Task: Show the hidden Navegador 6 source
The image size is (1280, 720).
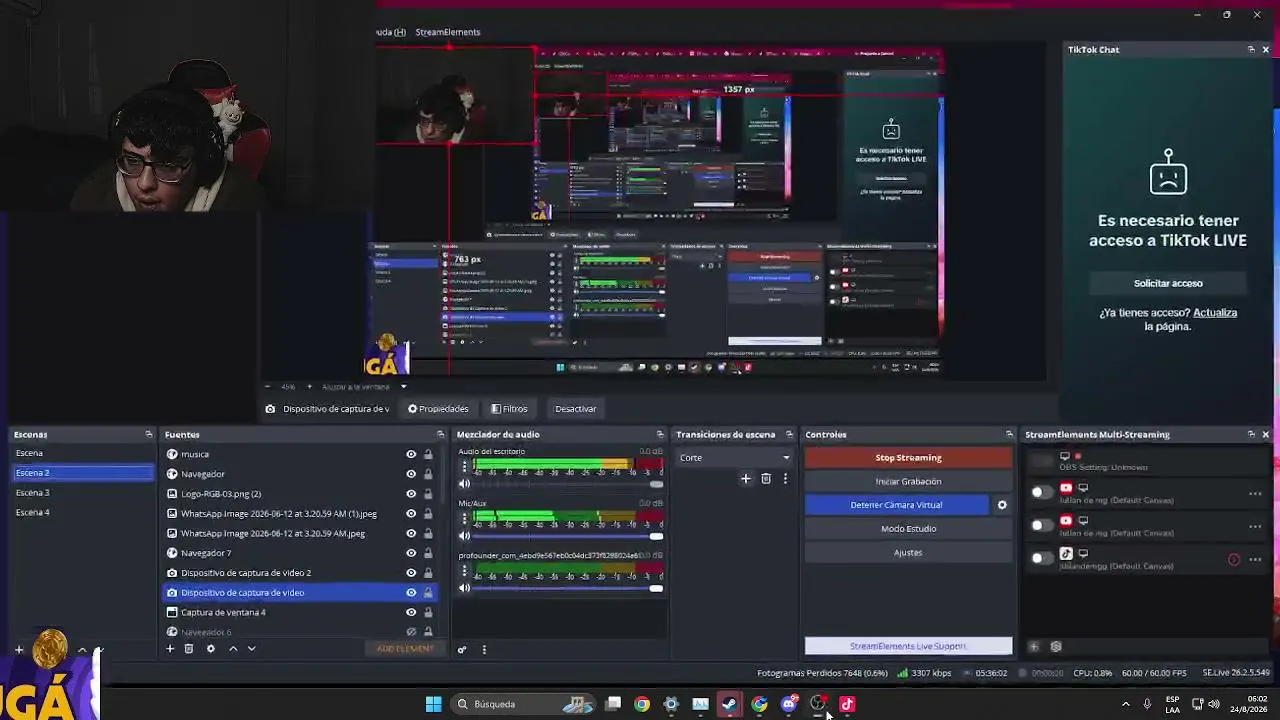Action: (411, 632)
